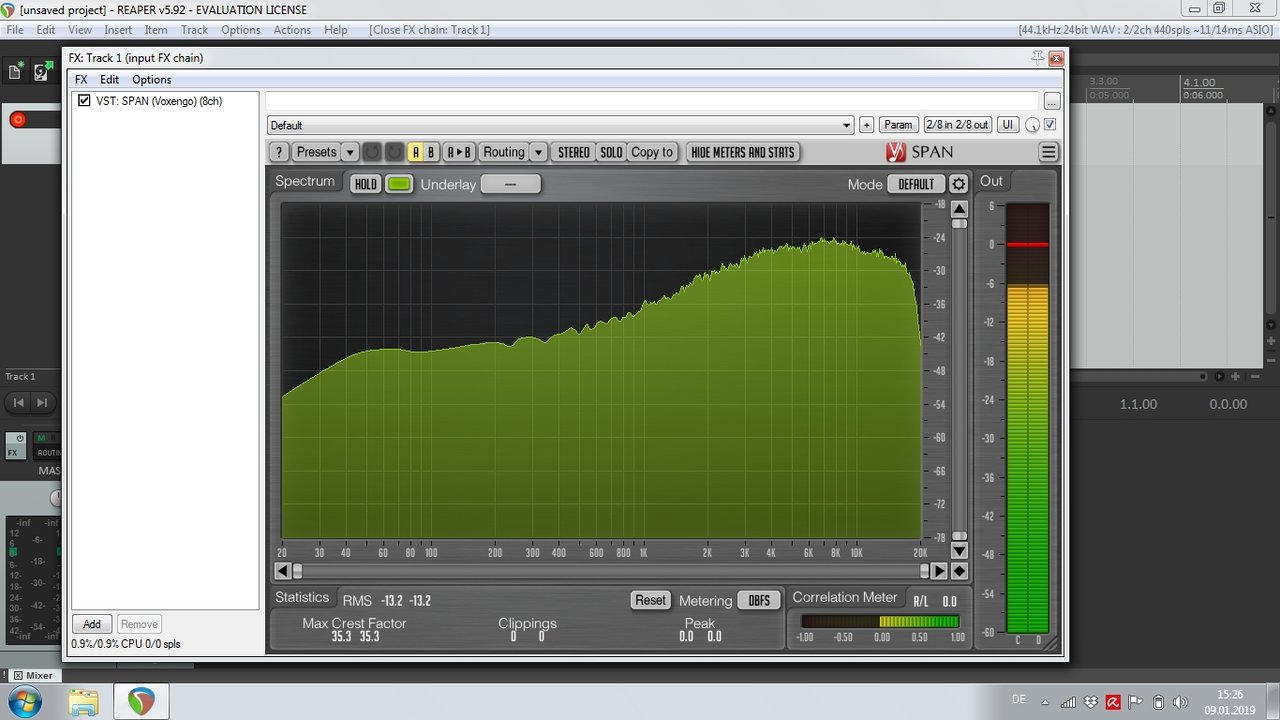The width and height of the screenshot is (1280, 720).
Task: Toggle DBFS metering mode button
Action: (x=759, y=600)
